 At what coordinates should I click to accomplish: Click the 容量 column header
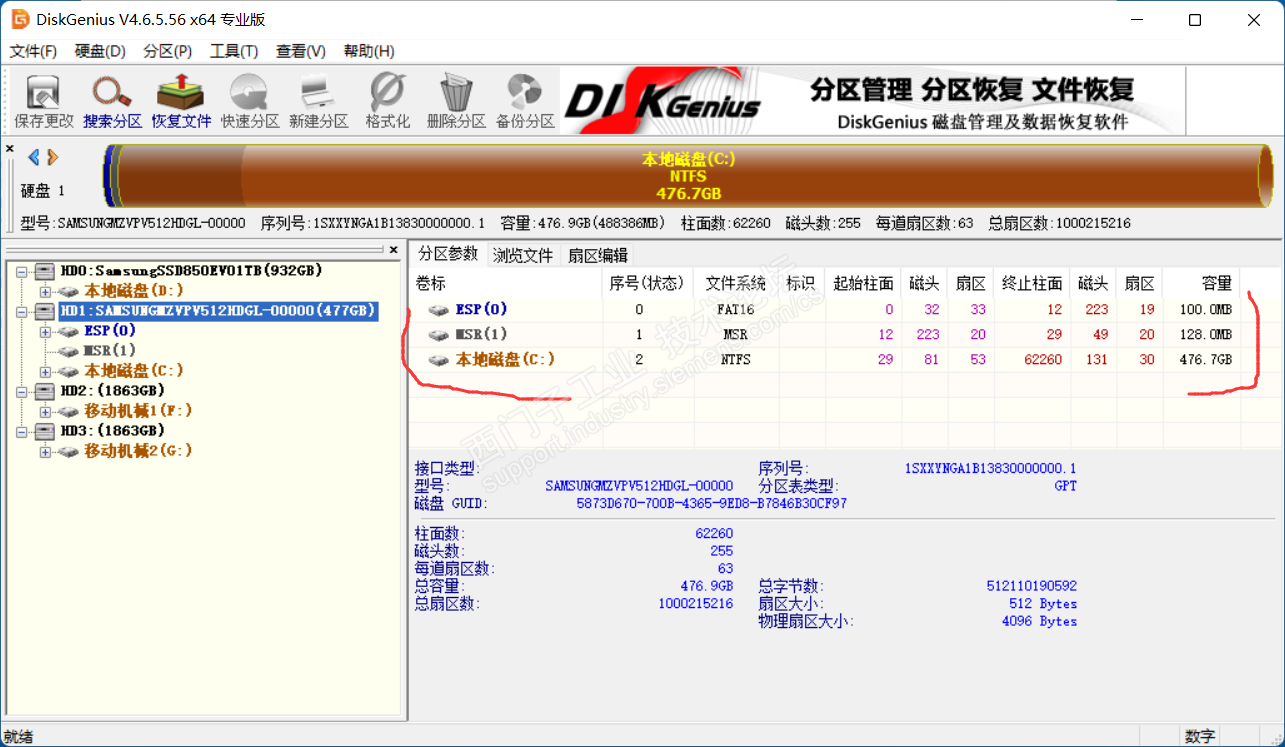[x=1201, y=283]
